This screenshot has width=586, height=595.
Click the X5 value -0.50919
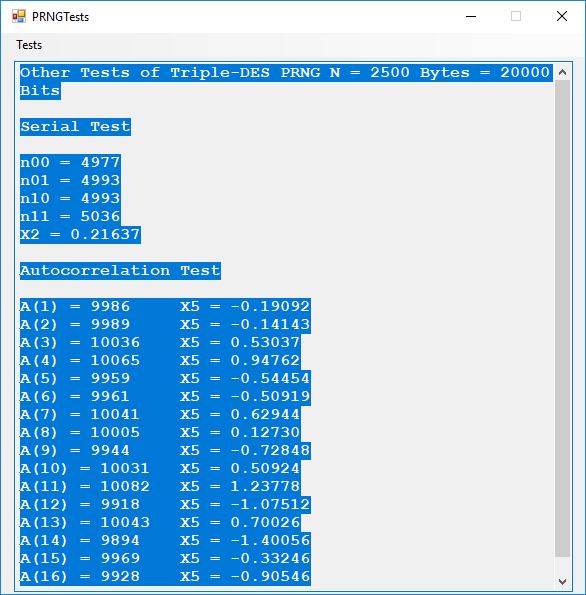pos(270,397)
